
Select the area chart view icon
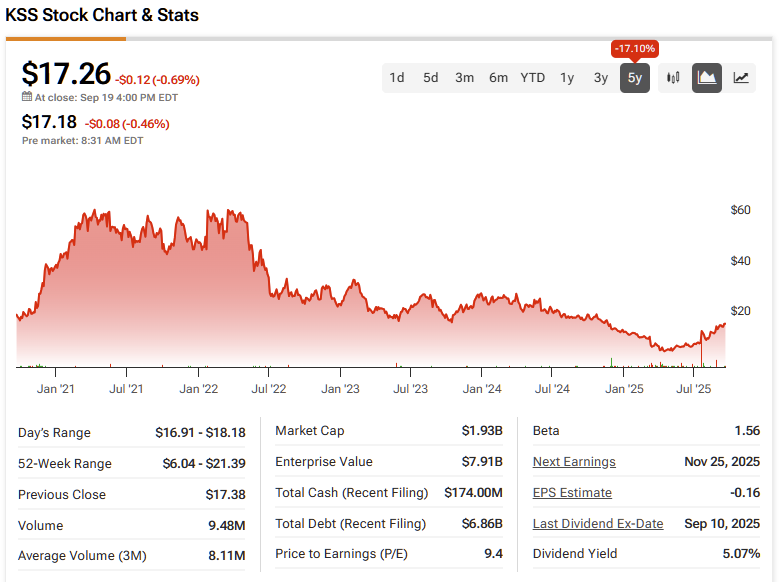pos(707,78)
